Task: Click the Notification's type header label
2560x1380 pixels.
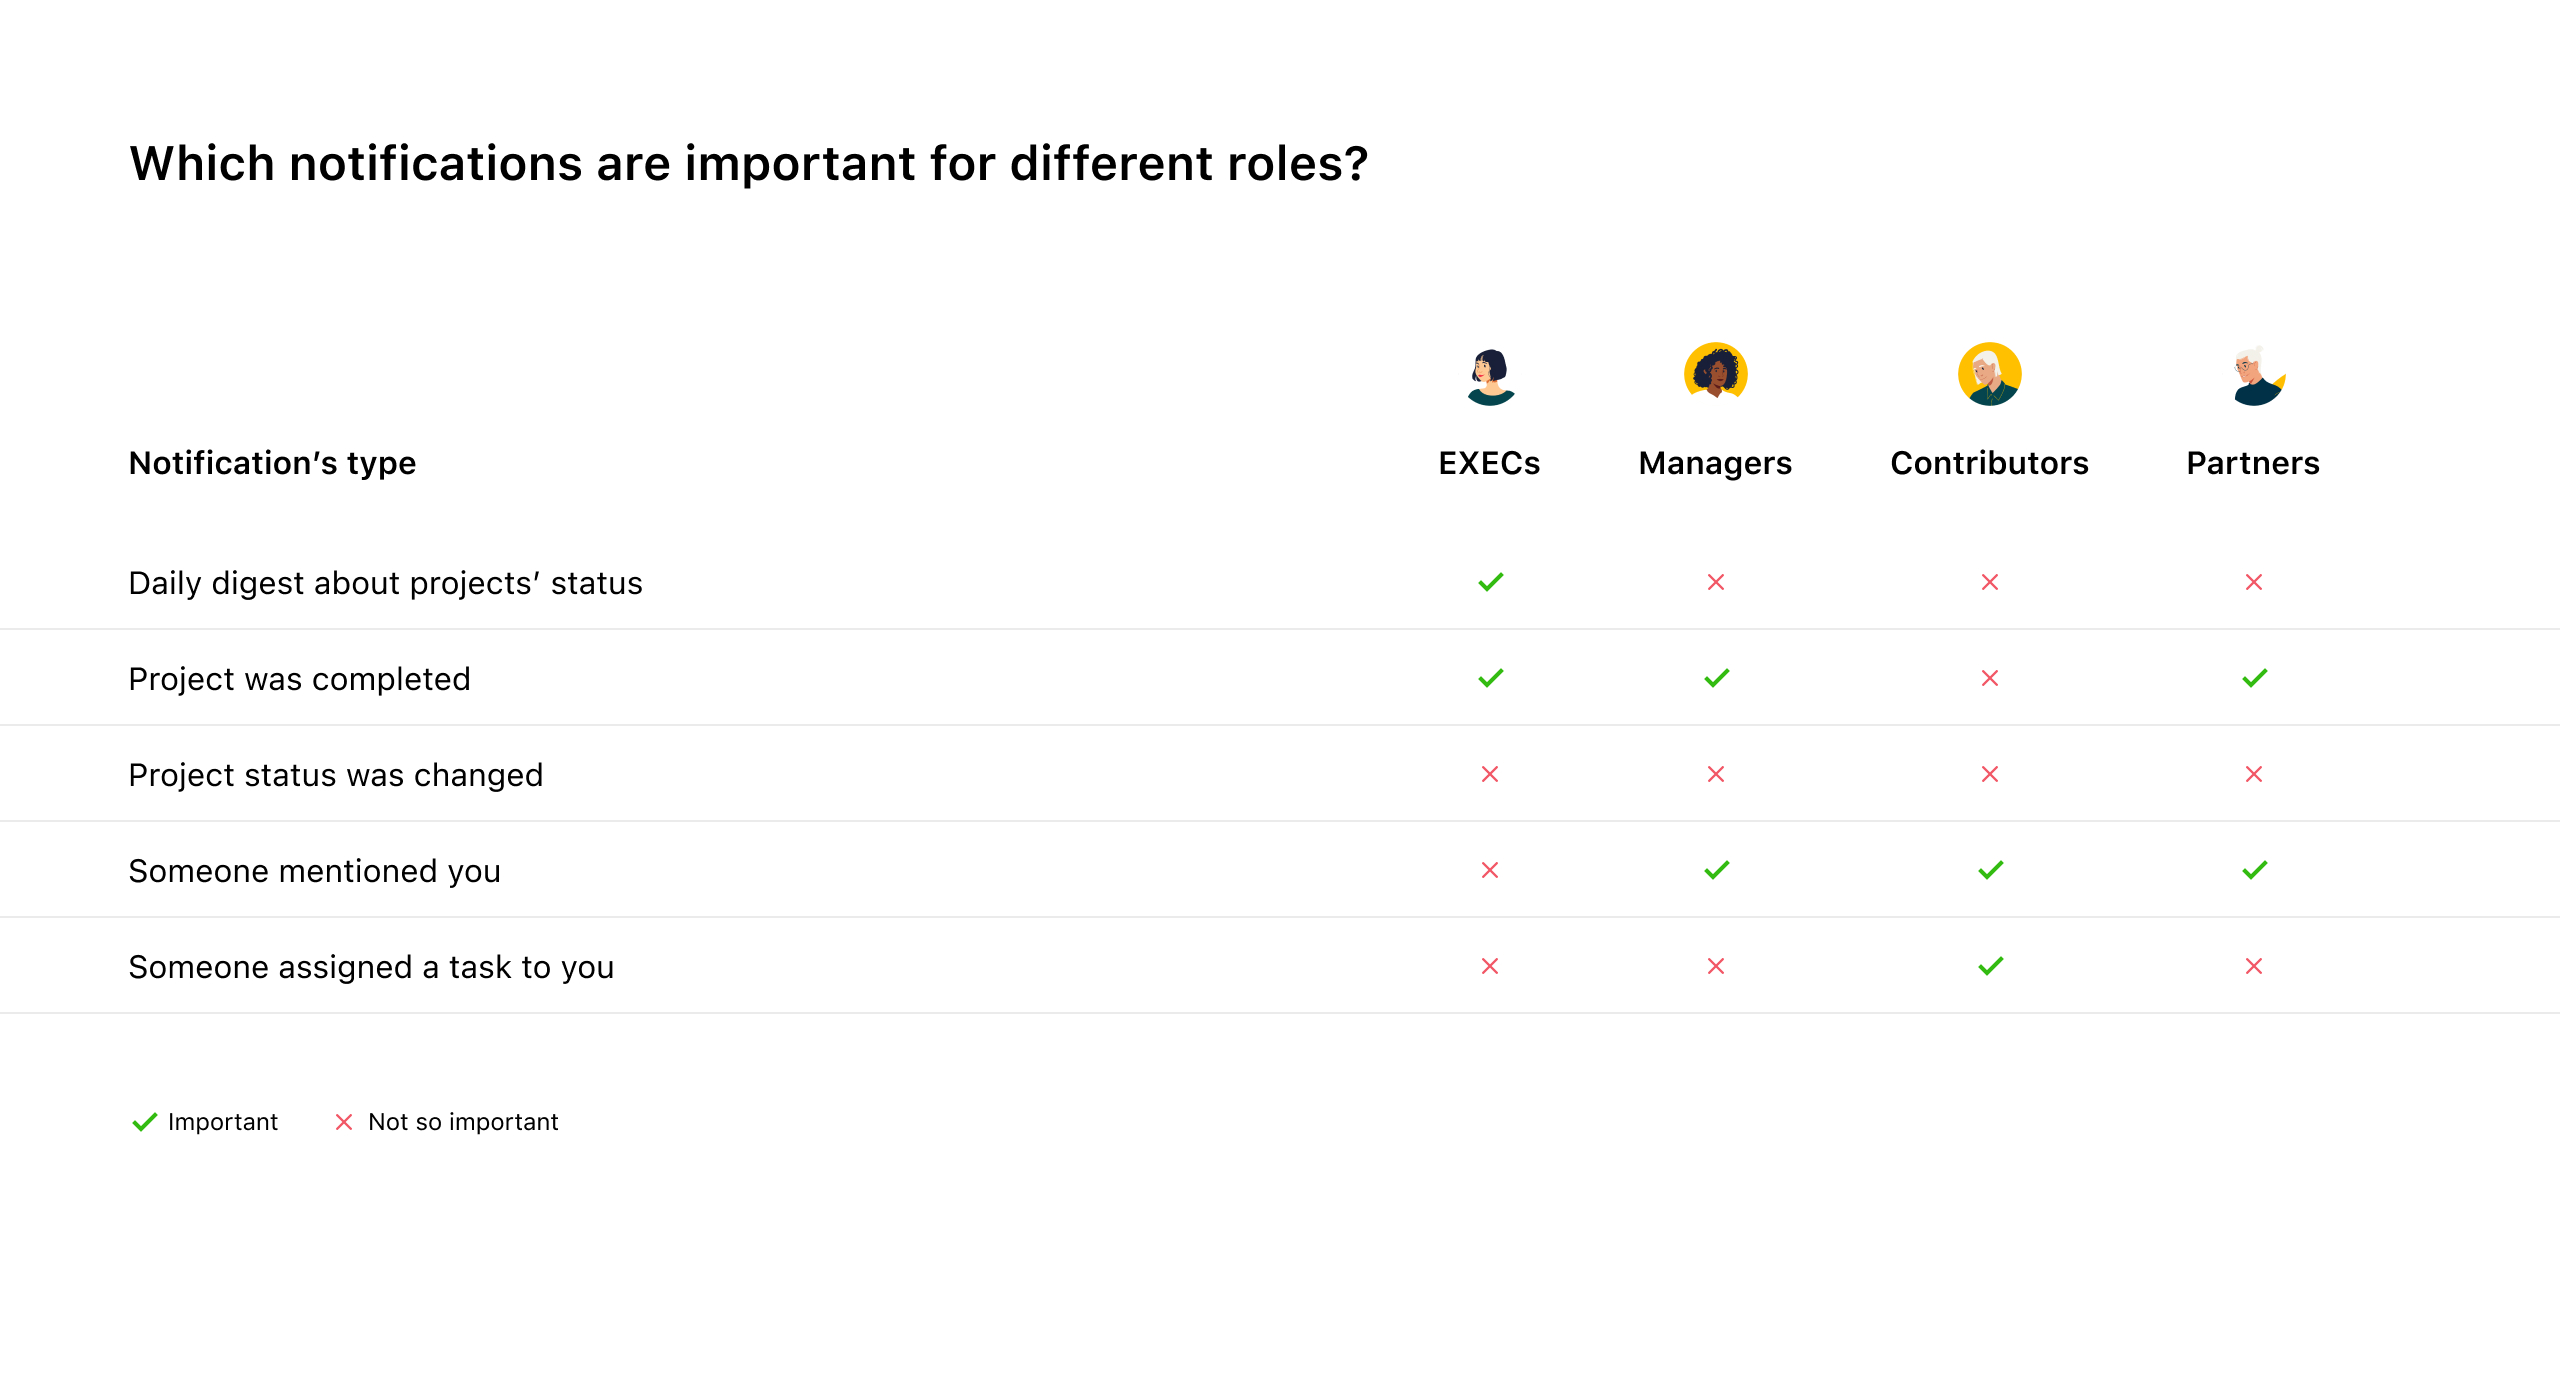Action: 272,463
